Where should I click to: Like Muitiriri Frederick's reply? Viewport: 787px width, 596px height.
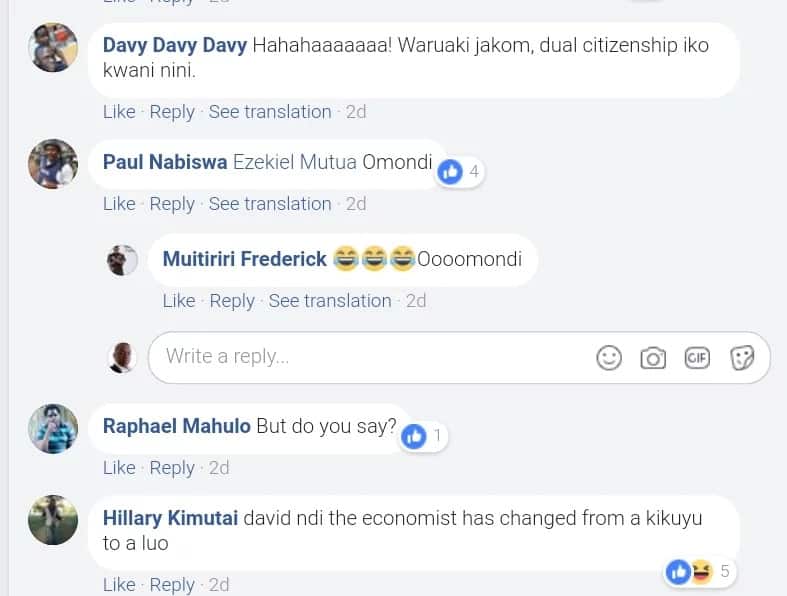[179, 301]
